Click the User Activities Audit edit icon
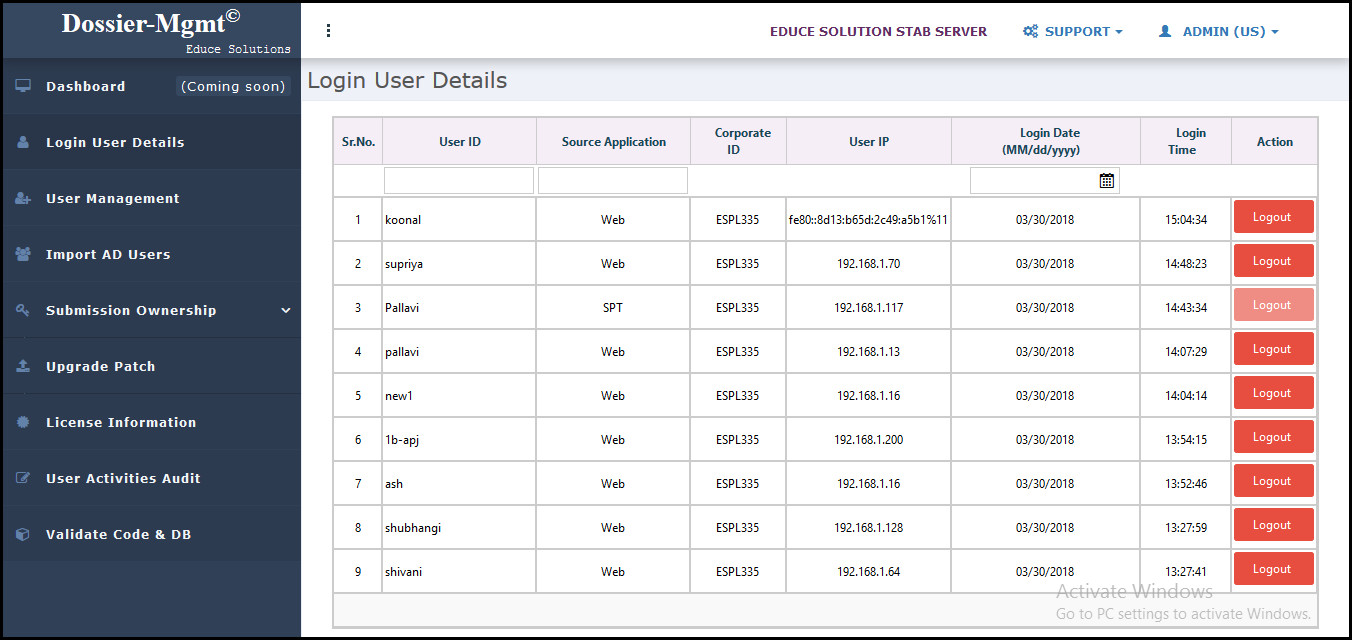The image size is (1352, 640). [23, 478]
